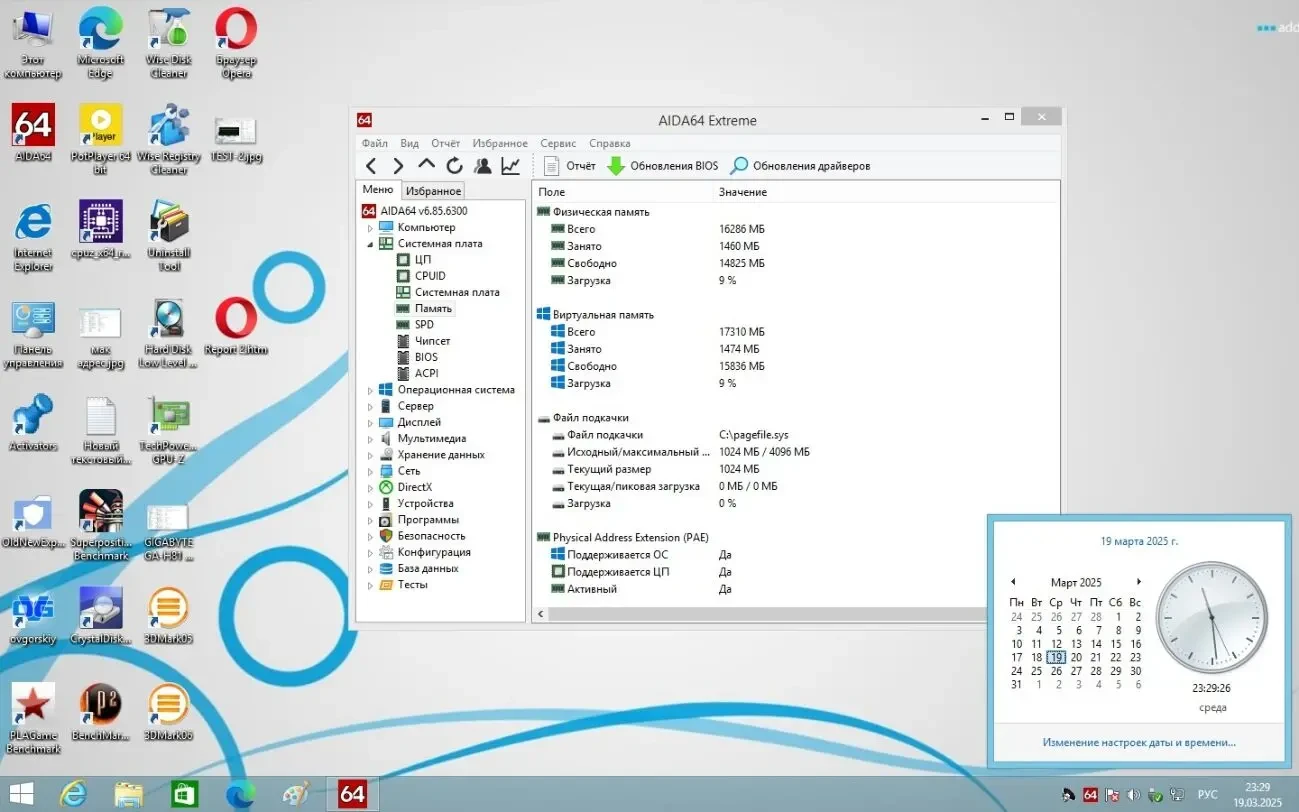Viewport: 1299px width, 812px height.
Task: Open the TechPowerUp GPU-Z desktop icon
Action: (x=169, y=431)
